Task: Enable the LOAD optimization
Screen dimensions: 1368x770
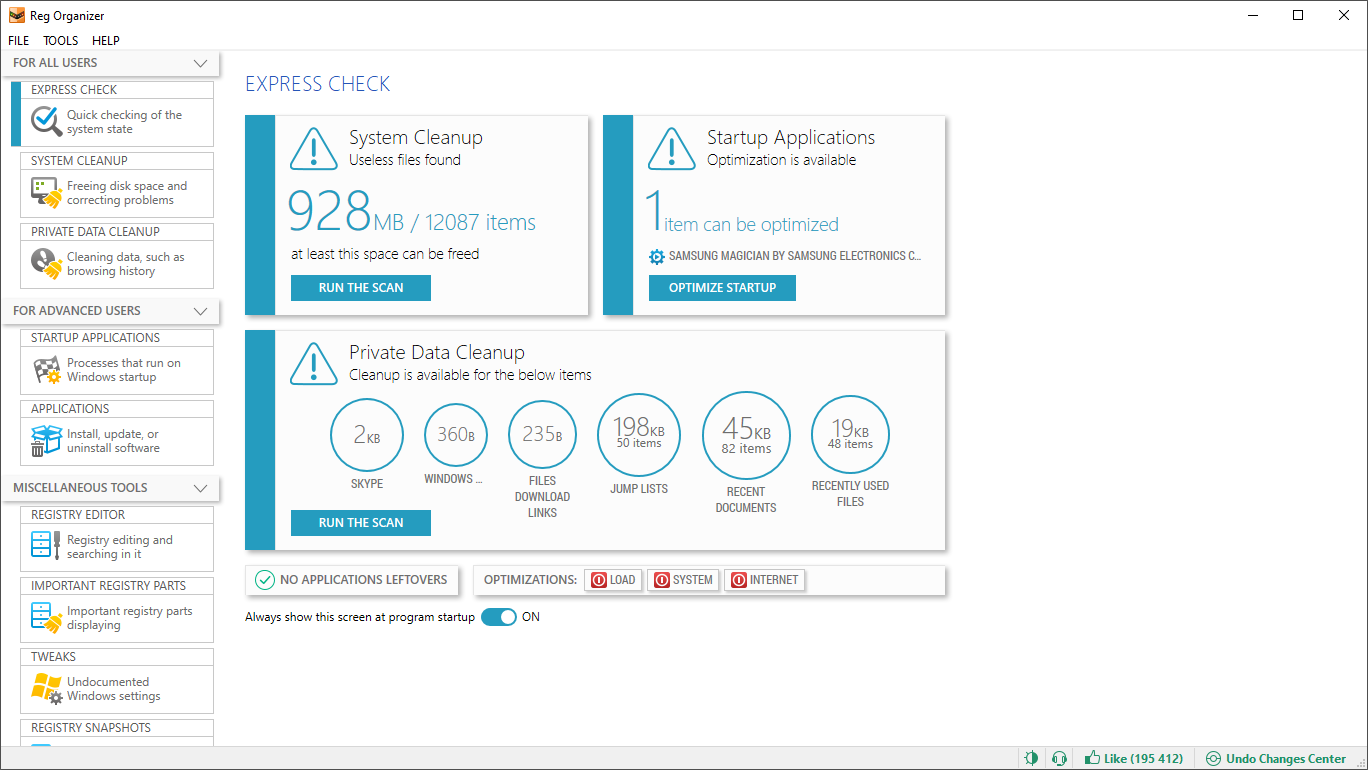Action: pos(613,580)
